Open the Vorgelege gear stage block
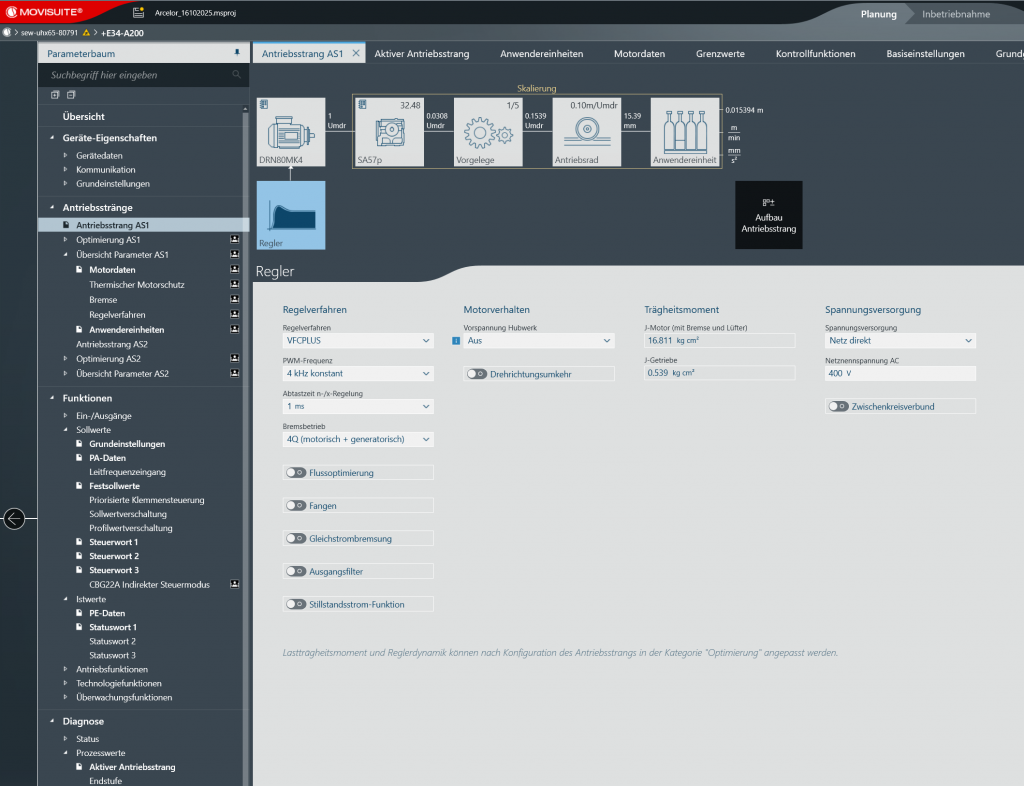This screenshot has width=1024, height=786. coord(488,131)
